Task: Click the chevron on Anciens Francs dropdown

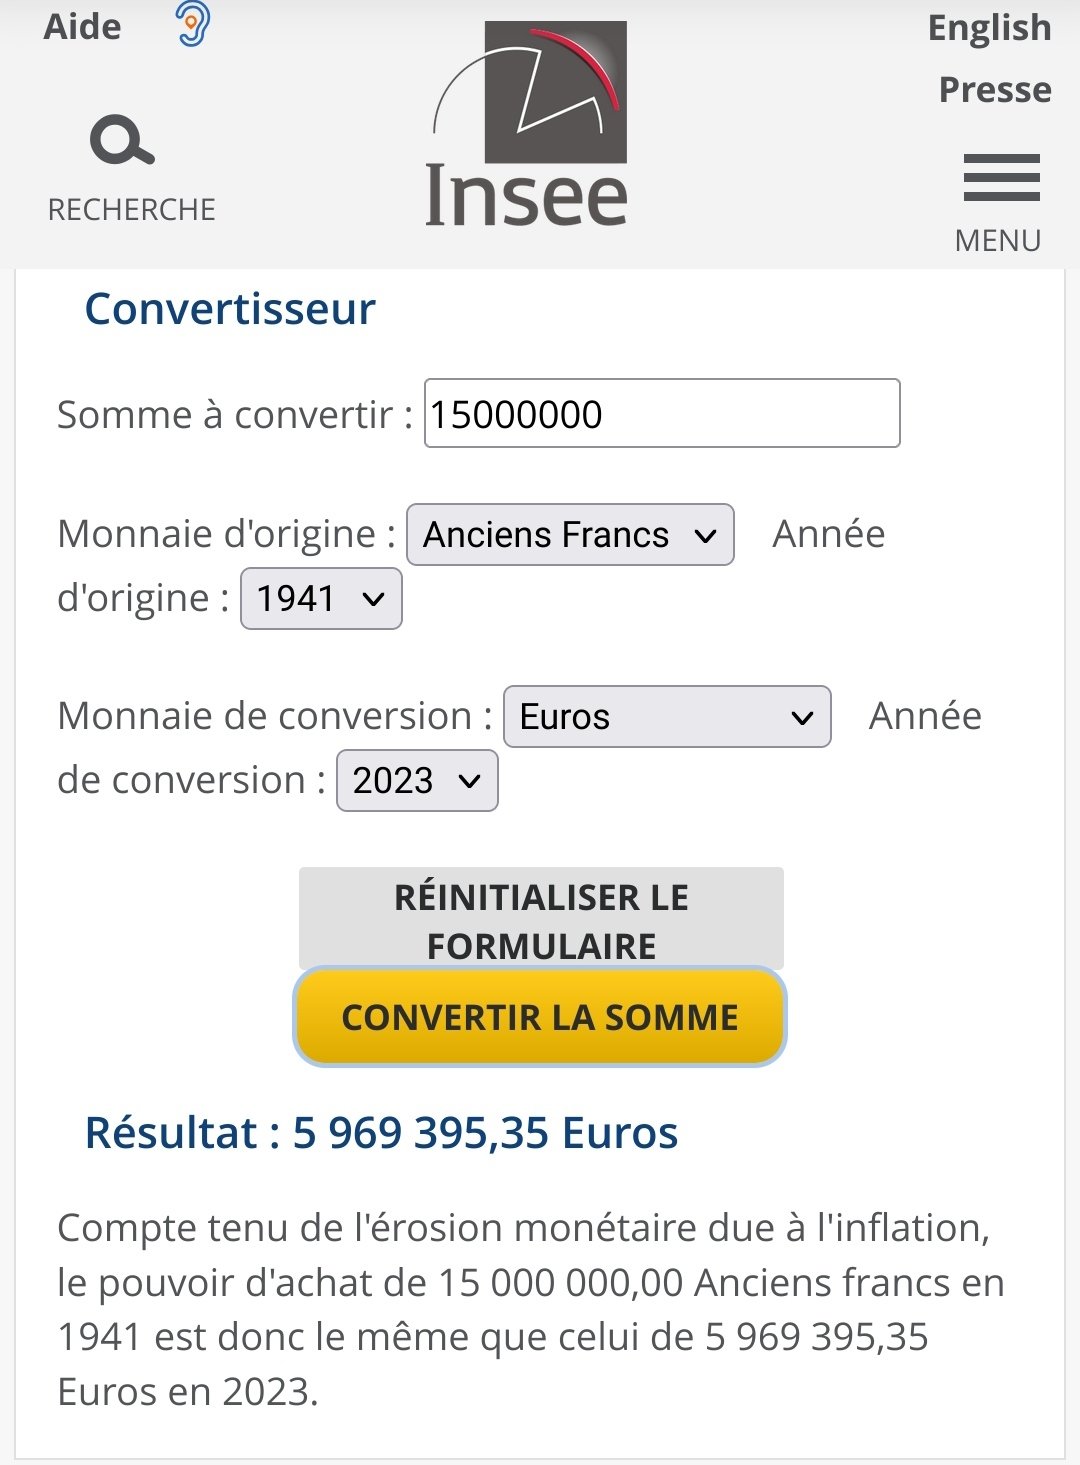Action: (x=705, y=536)
